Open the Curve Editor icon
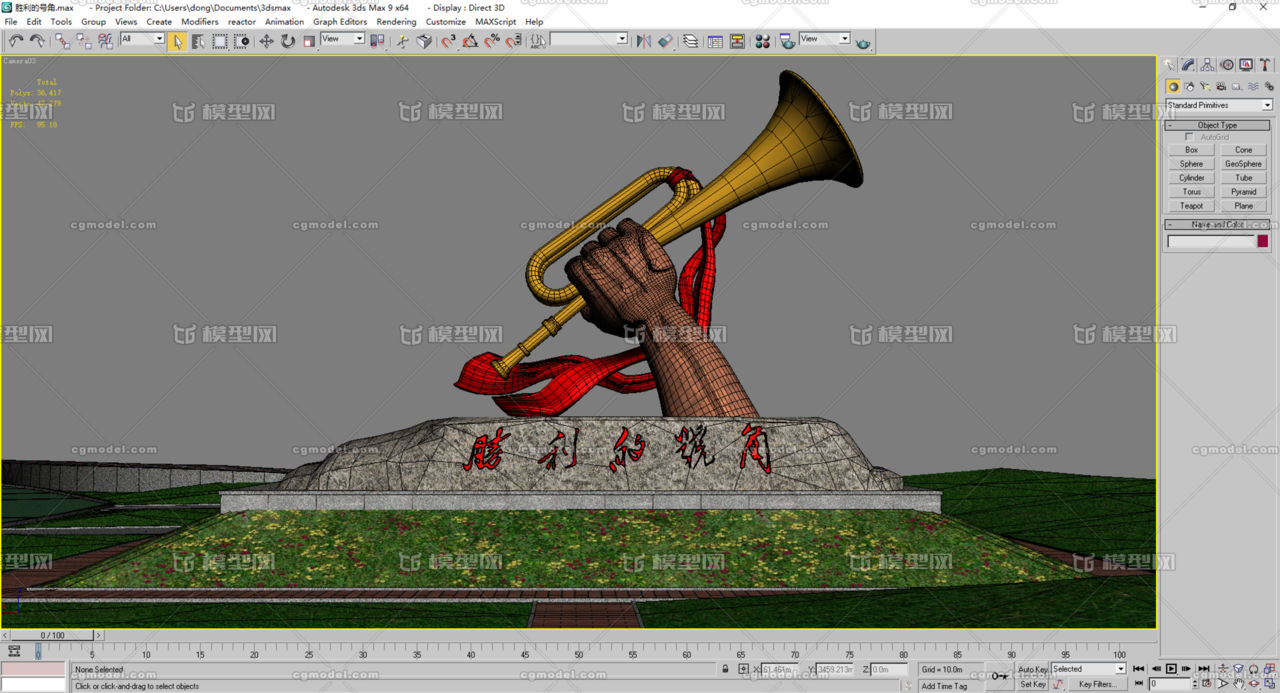The width and height of the screenshot is (1280, 693). pos(715,41)
